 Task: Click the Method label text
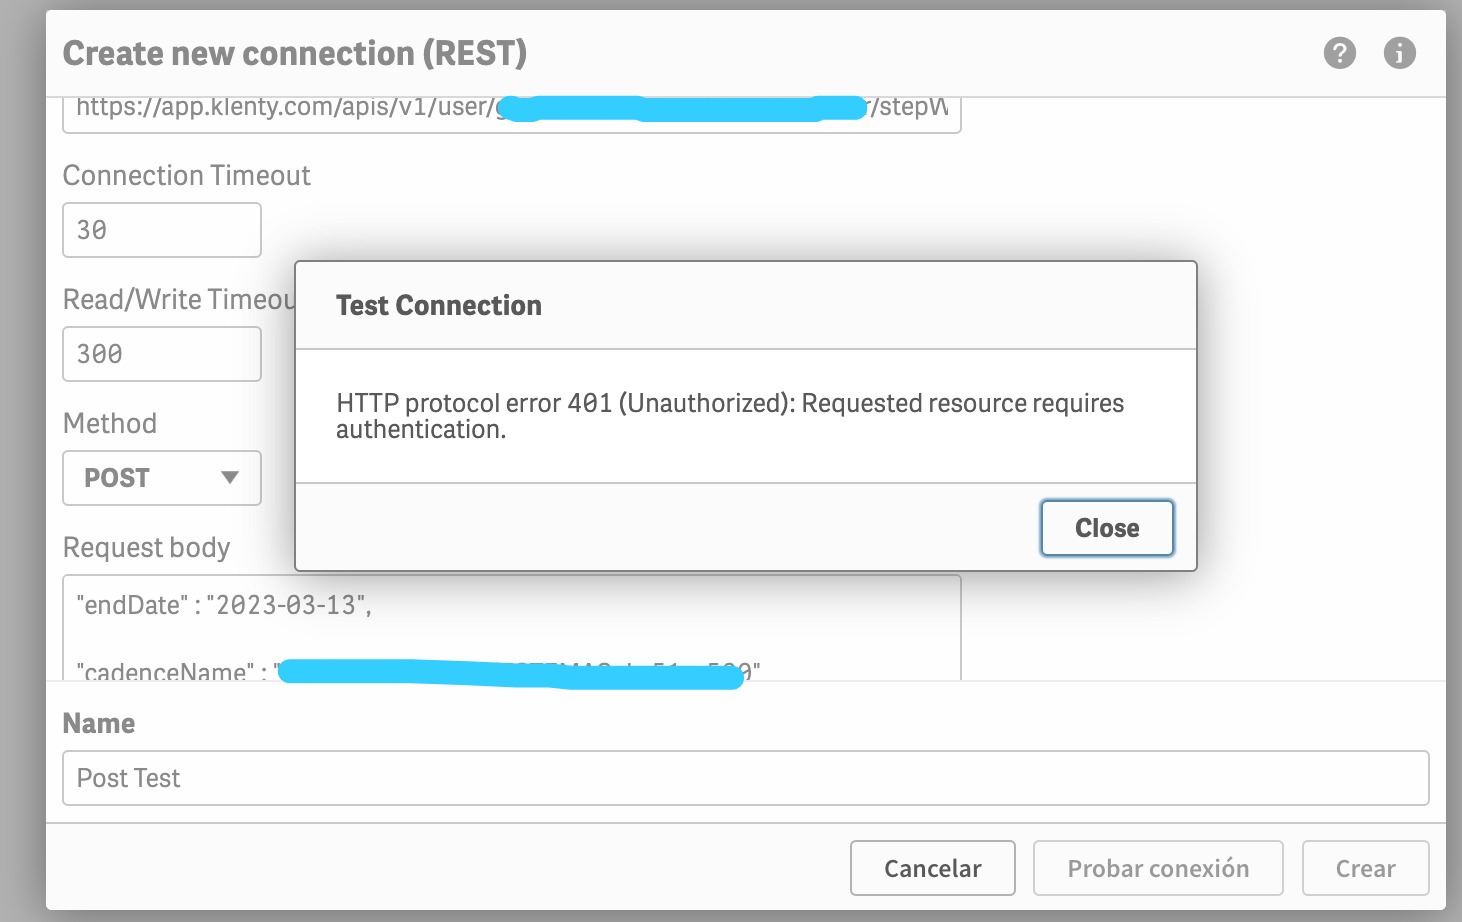point(110,424)
